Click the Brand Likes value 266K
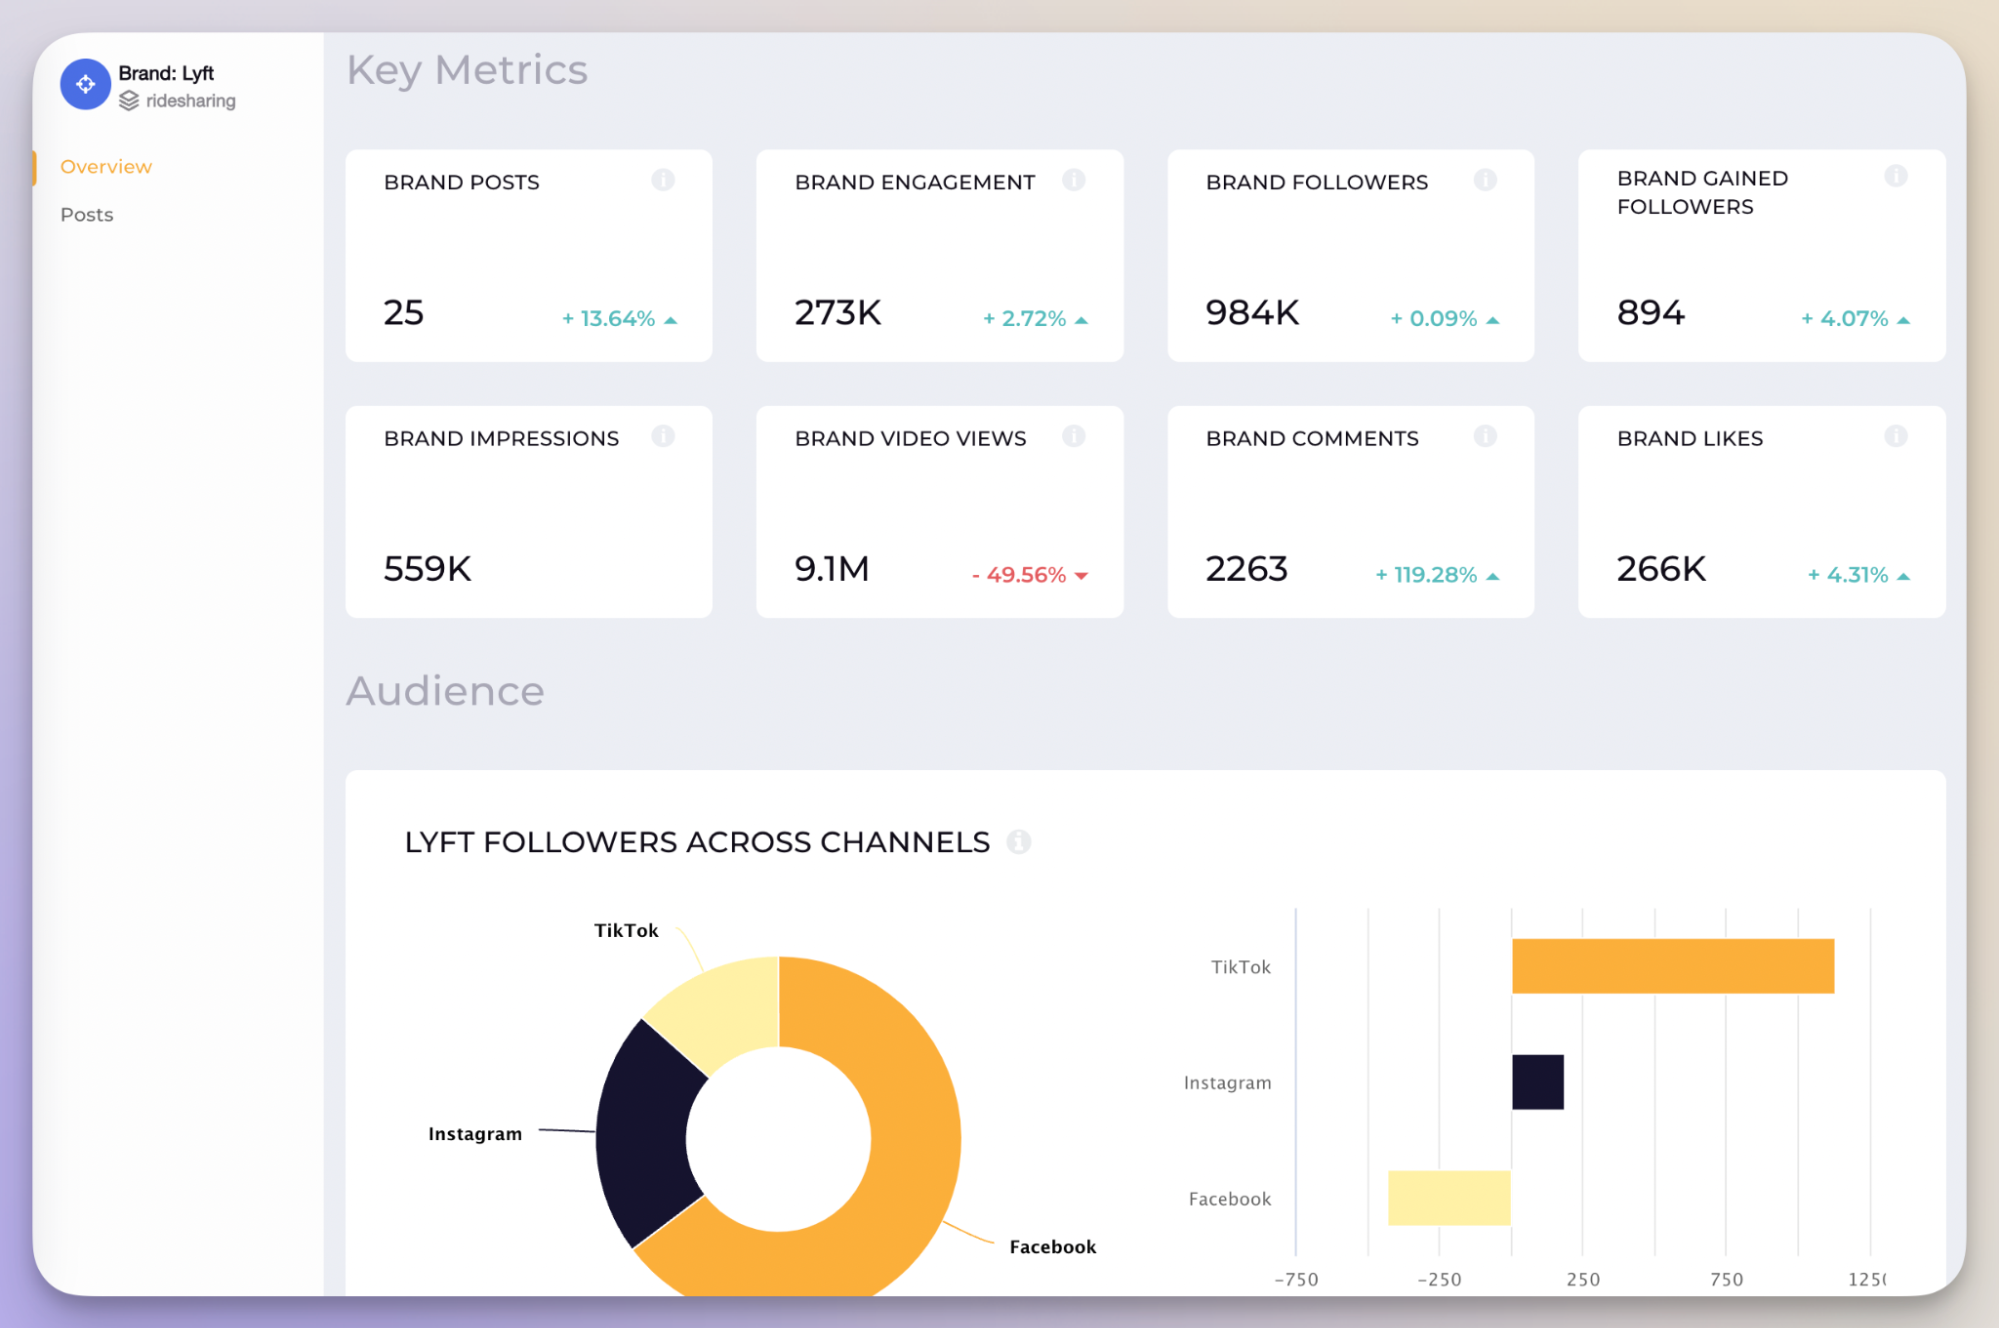This screenshot has width=1999, height=1329. (x=1662, y=569)
